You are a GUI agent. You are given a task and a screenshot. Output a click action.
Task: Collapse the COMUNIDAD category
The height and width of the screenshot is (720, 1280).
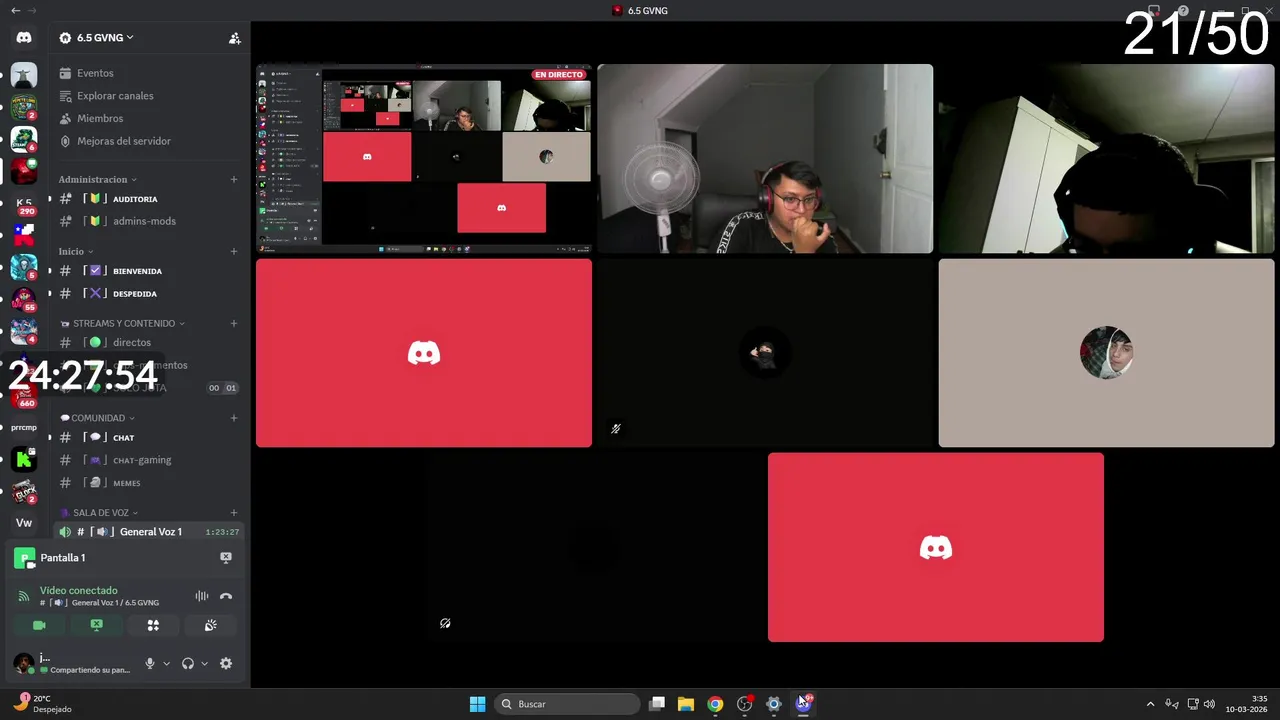[97, 418]
